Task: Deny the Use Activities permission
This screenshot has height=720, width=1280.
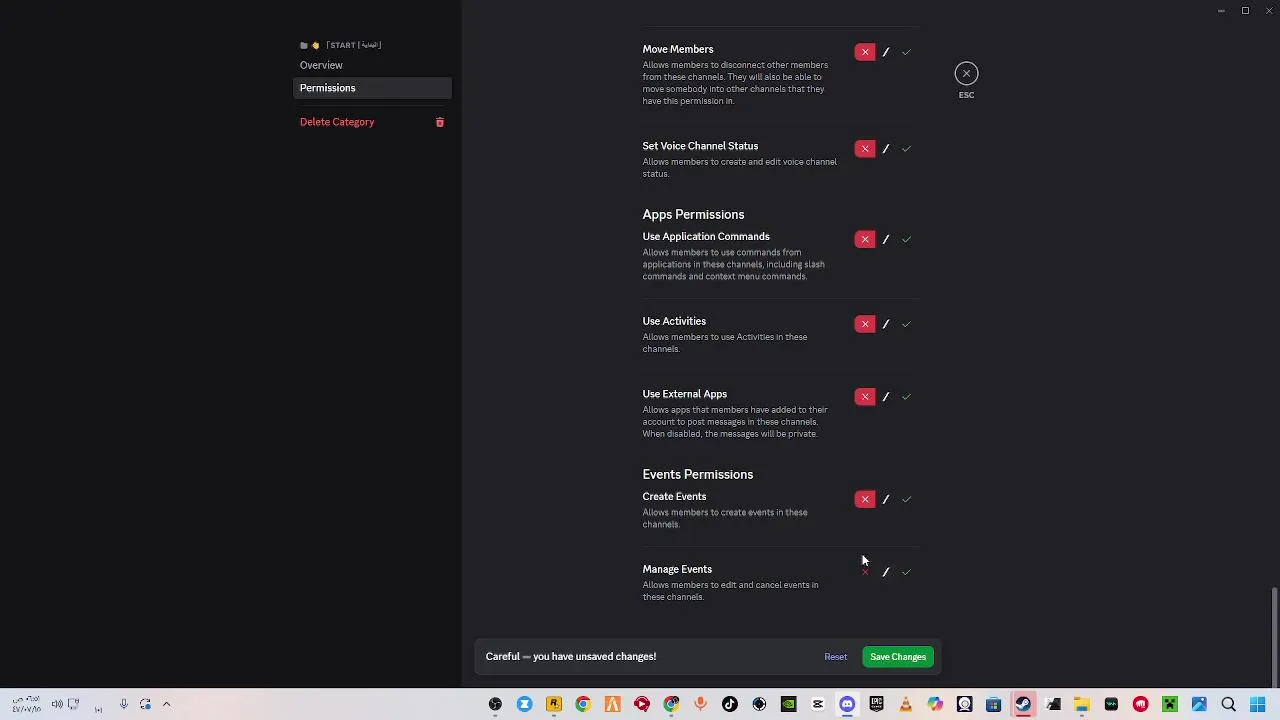Action: (865, 324)
